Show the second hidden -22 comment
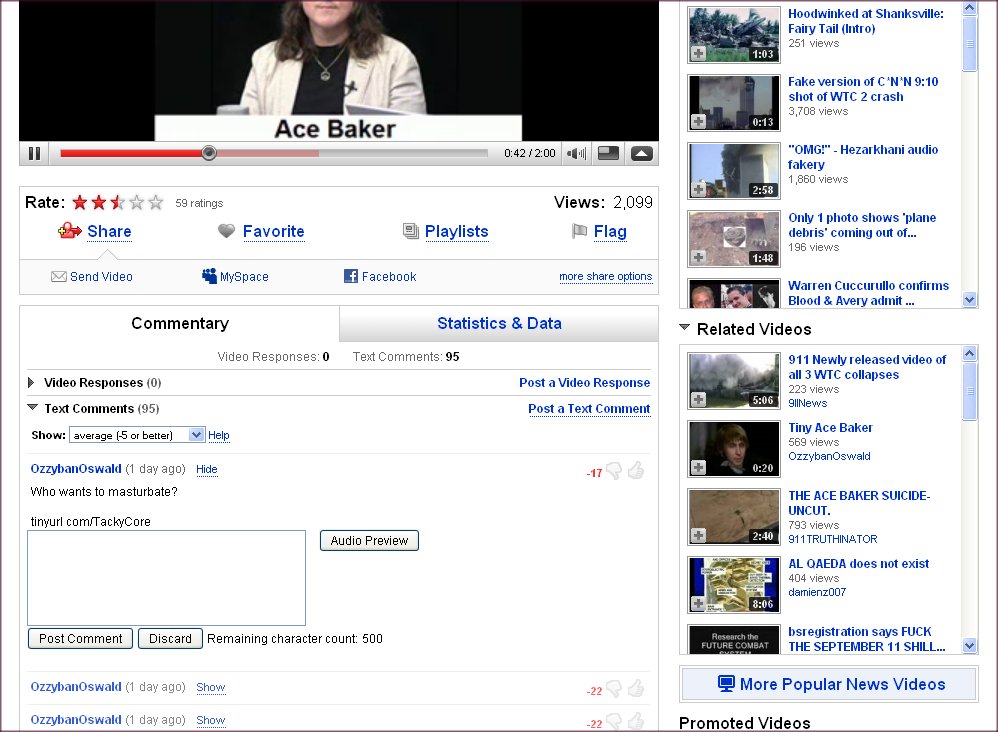Viewport: 998px width, 732px height. click(211, 721)
